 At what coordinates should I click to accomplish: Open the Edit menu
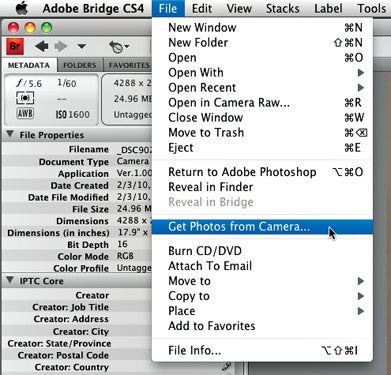tap(202, 8)
